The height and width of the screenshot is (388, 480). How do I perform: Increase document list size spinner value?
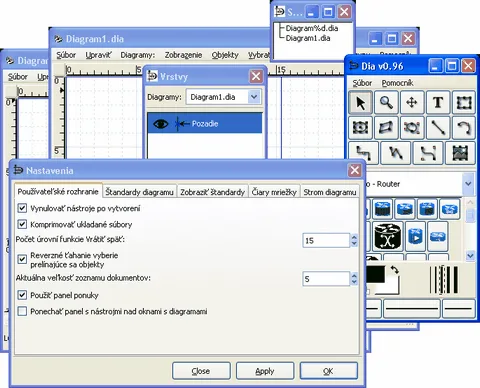(354, 275)
